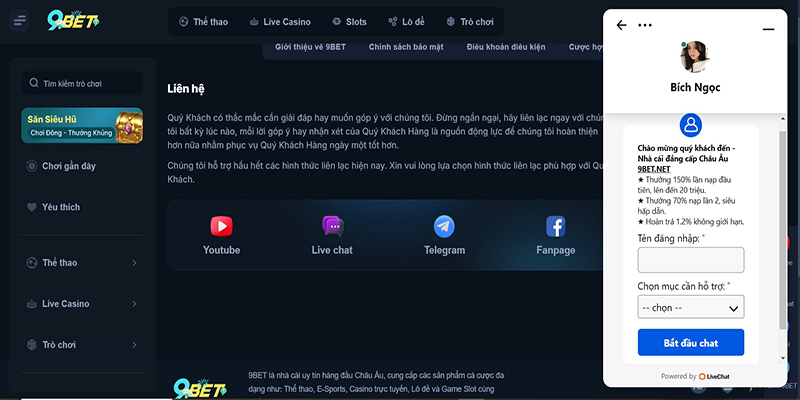
Task: Open the three-dot chat options menu
Action: tap(645, 25)
